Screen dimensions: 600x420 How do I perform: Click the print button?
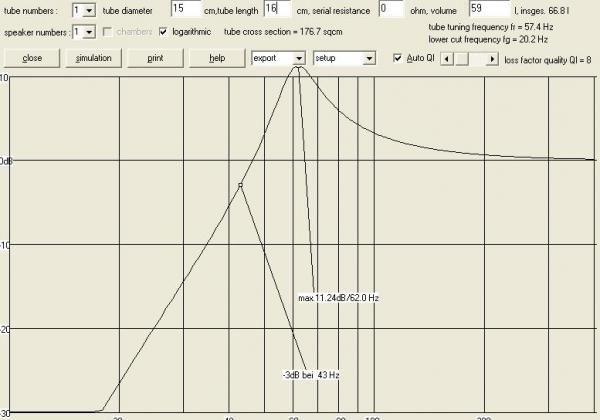click(155, 58)
